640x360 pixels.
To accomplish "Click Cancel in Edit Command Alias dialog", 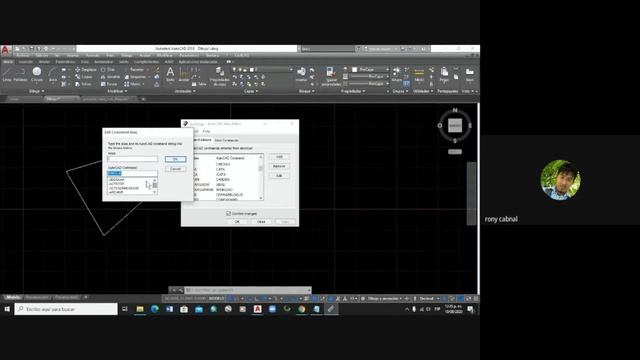I will (176, 169).
